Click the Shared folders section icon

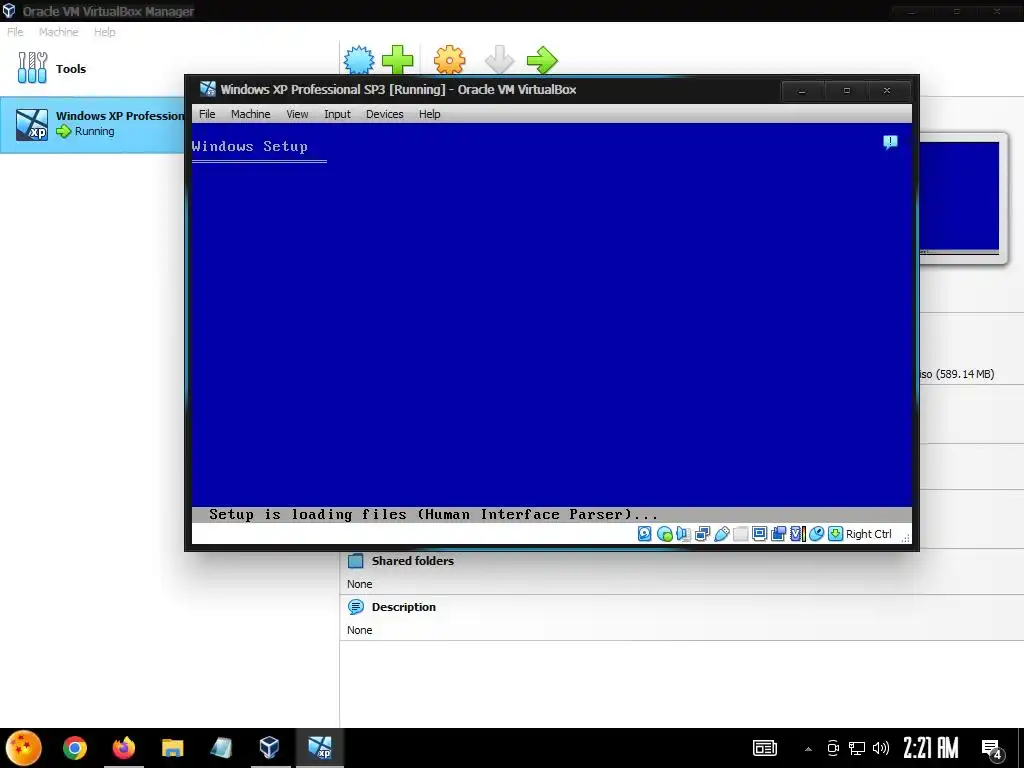click(x=355, y=560)
